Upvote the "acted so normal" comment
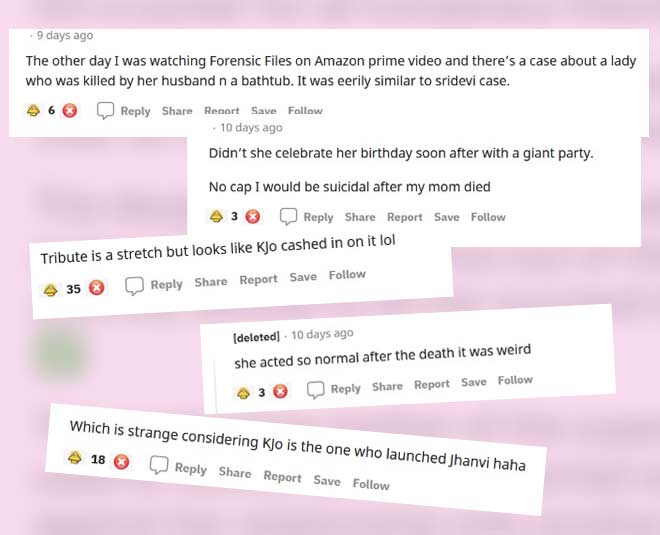This screenshot has width=660, height=535. click(242, 393)
